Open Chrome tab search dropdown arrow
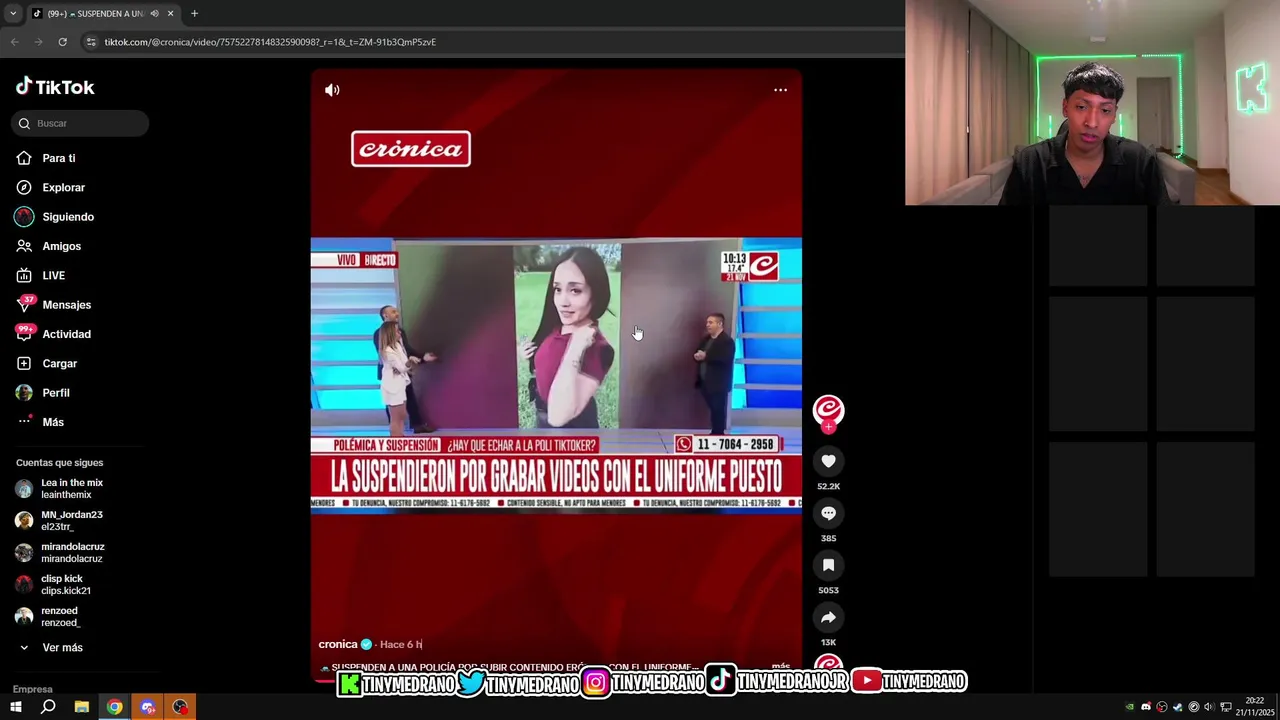The width and height of the screenshot is (1280, 720). pos(12,14)
